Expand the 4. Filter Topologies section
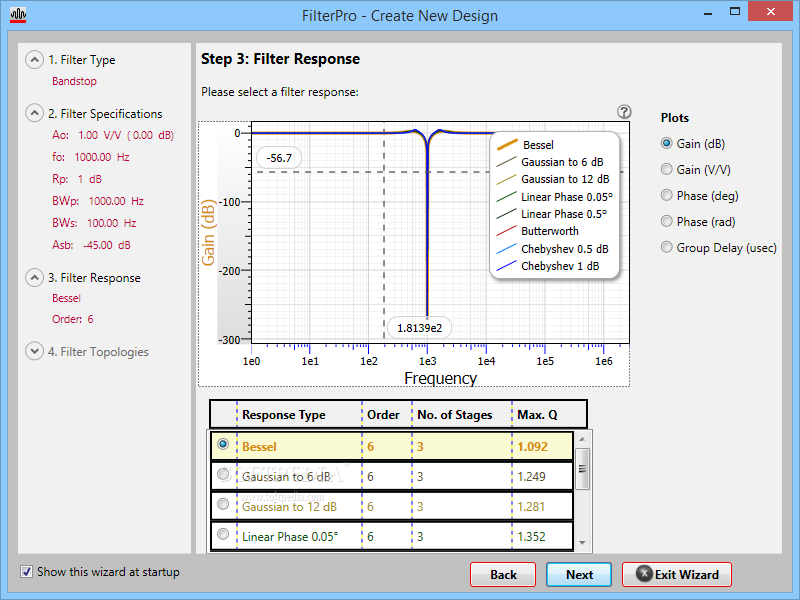The width and height of the screenshot is (800, 600). (x=34, y=352)
